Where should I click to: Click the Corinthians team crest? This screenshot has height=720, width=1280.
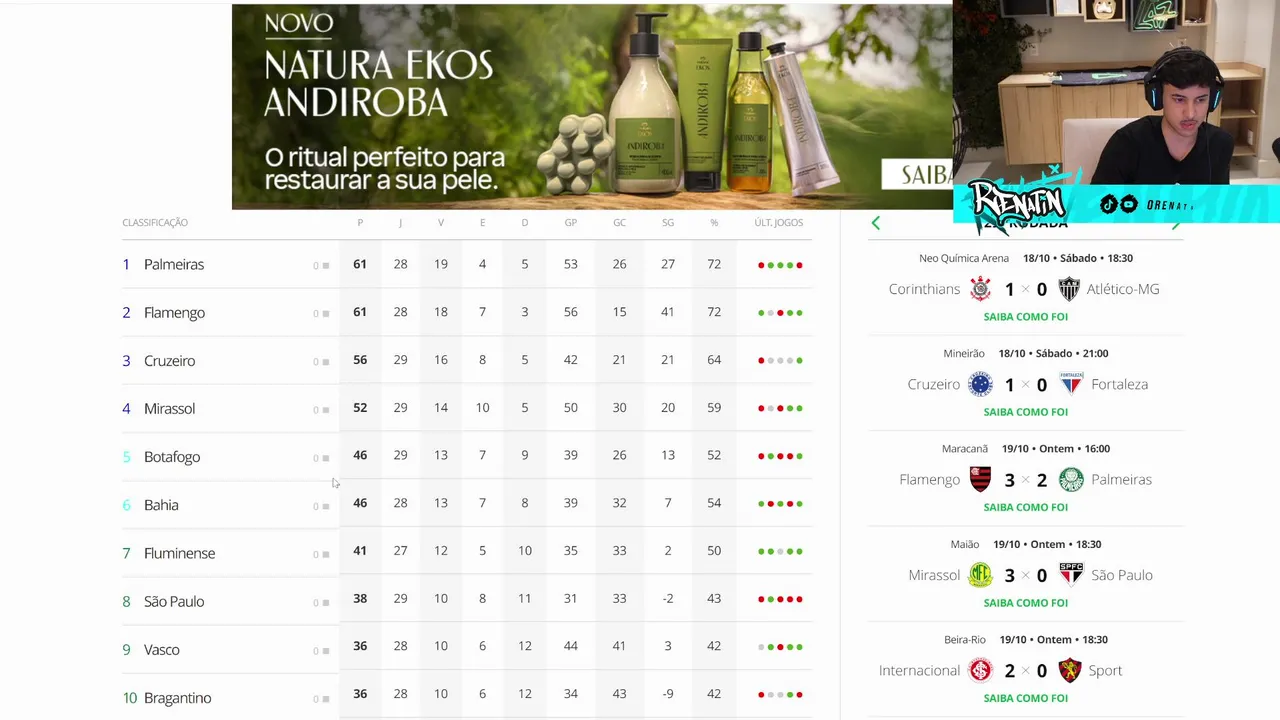[x=981, y=289]
